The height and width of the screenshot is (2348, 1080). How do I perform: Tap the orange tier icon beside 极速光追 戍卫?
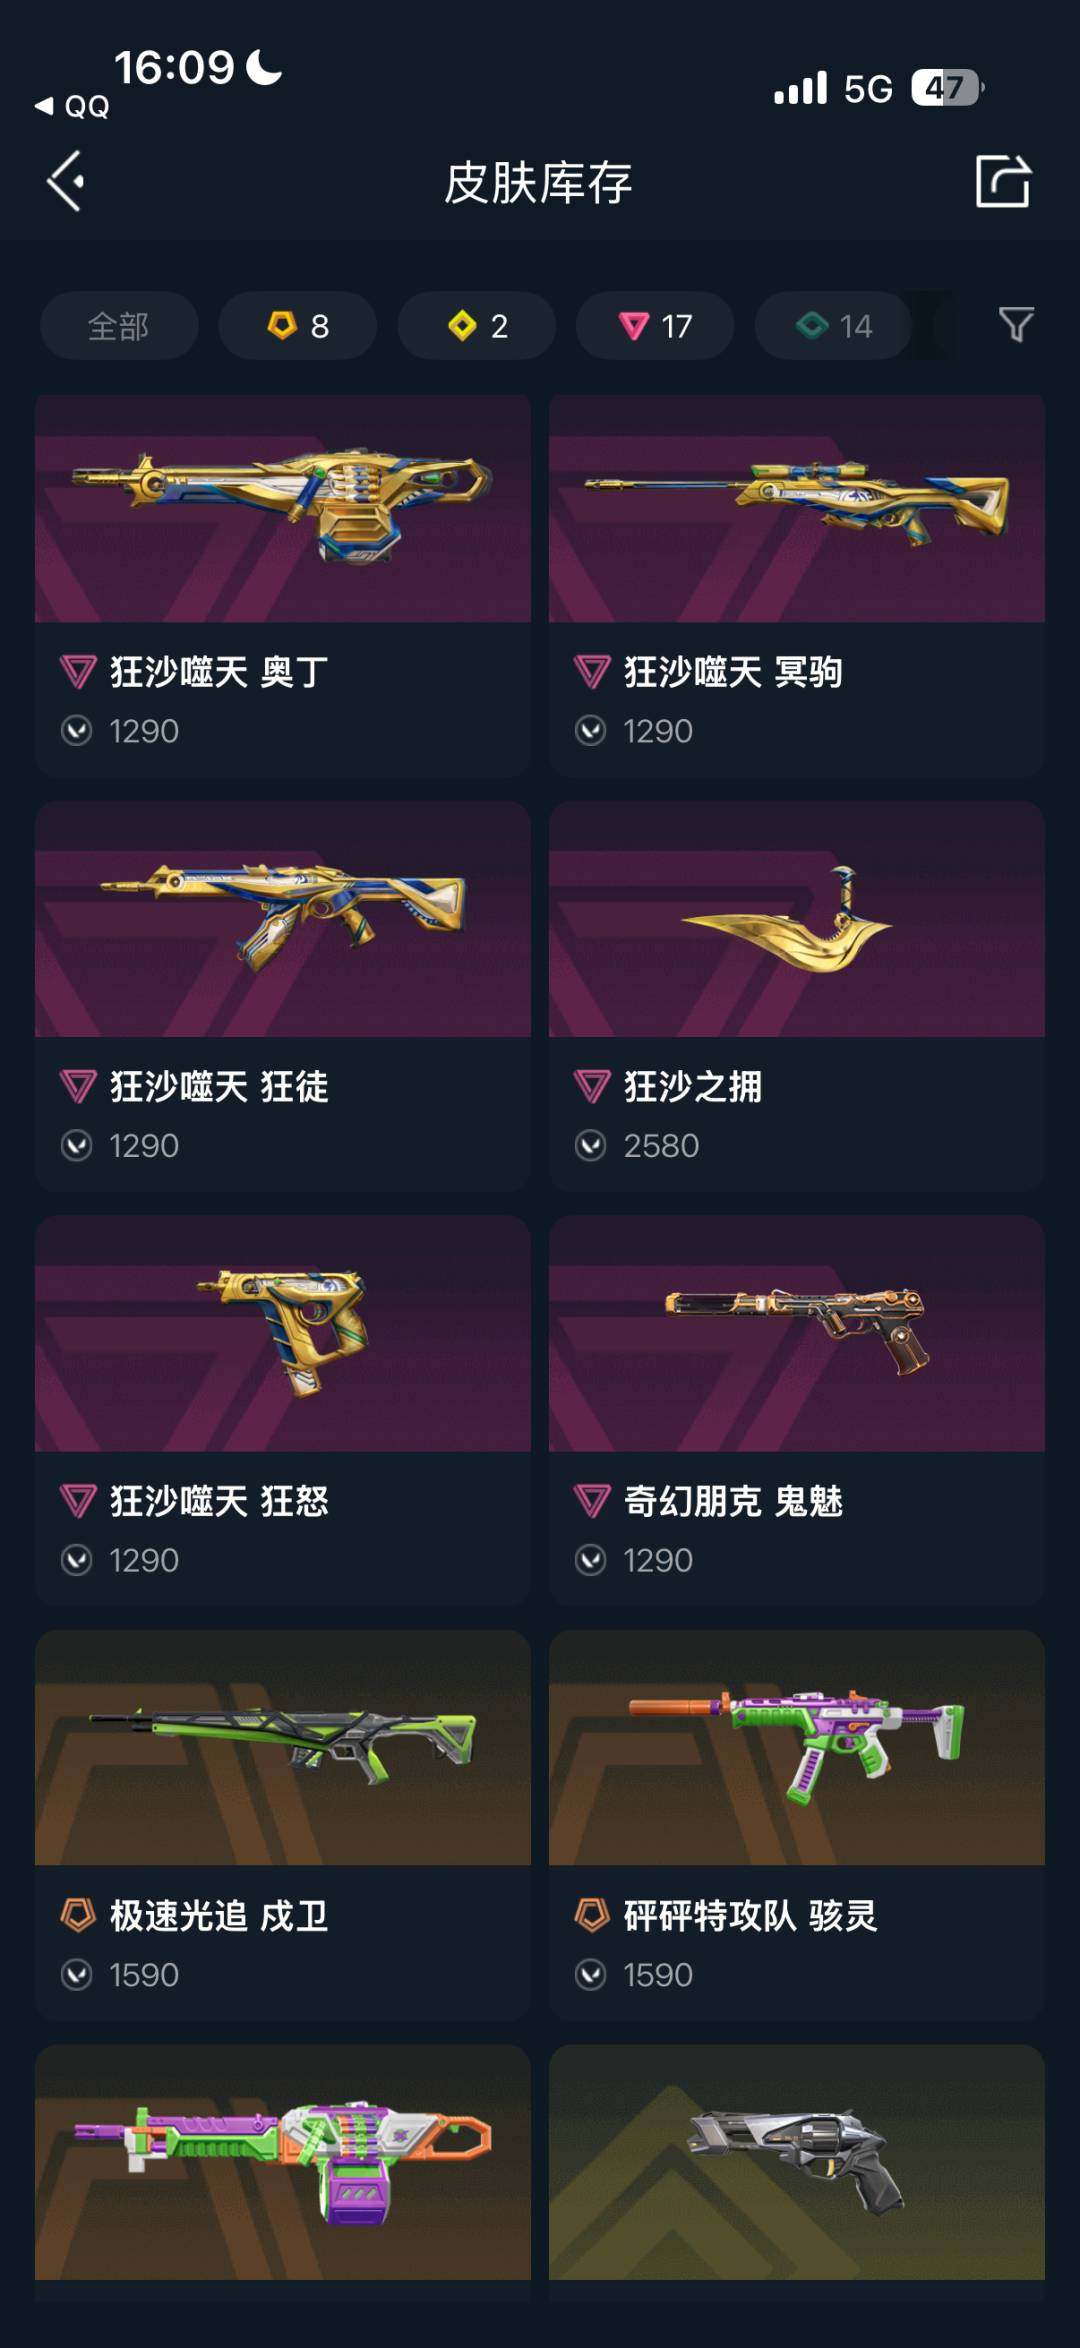tap(78, 1915)
